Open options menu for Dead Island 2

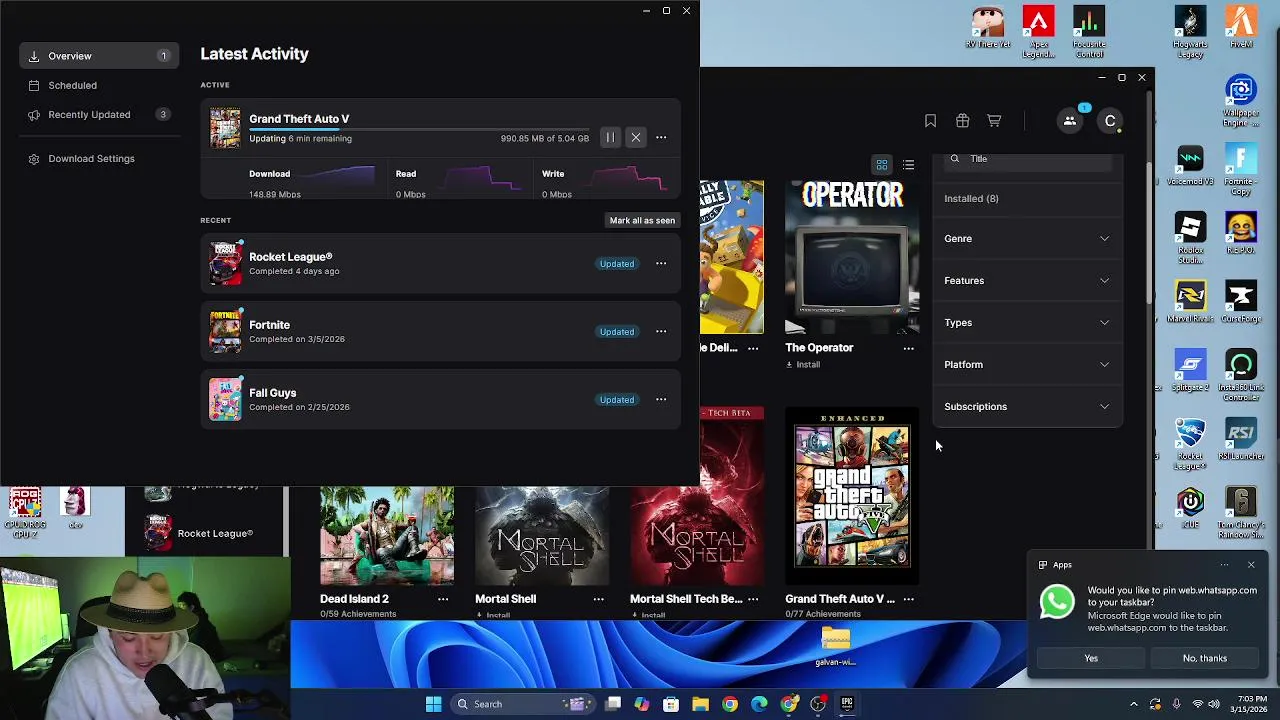click(443, 599)
